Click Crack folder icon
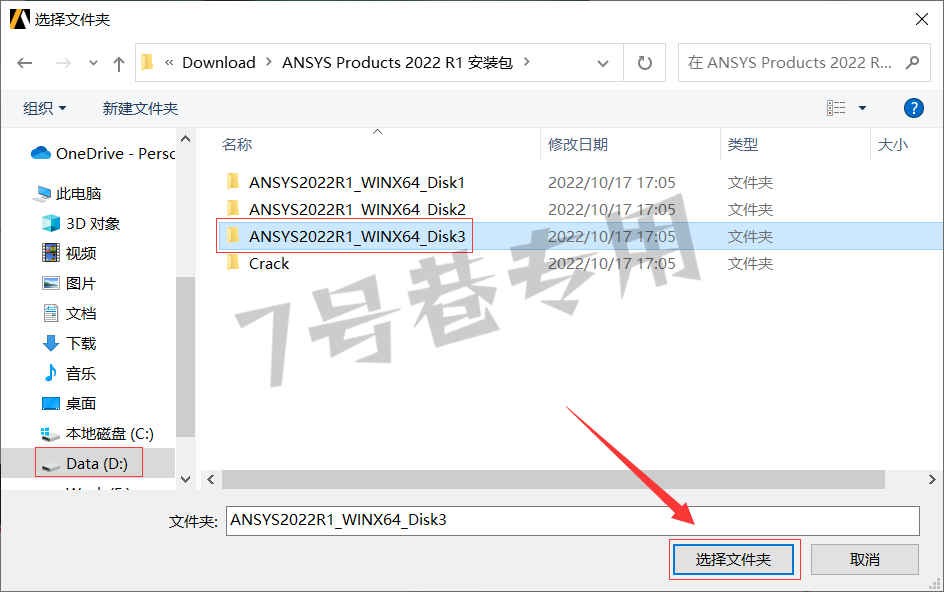The width and height of the screenshot is (944, 592). pyautogui.click(x=233, y=263)
